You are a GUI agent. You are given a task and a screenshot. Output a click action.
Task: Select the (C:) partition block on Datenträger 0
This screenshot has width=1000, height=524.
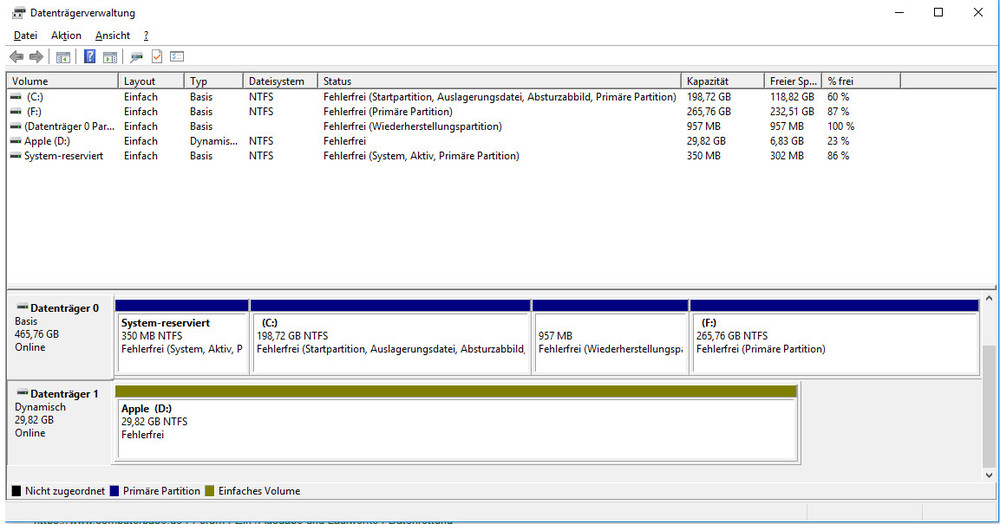click(x=390, y=342)
